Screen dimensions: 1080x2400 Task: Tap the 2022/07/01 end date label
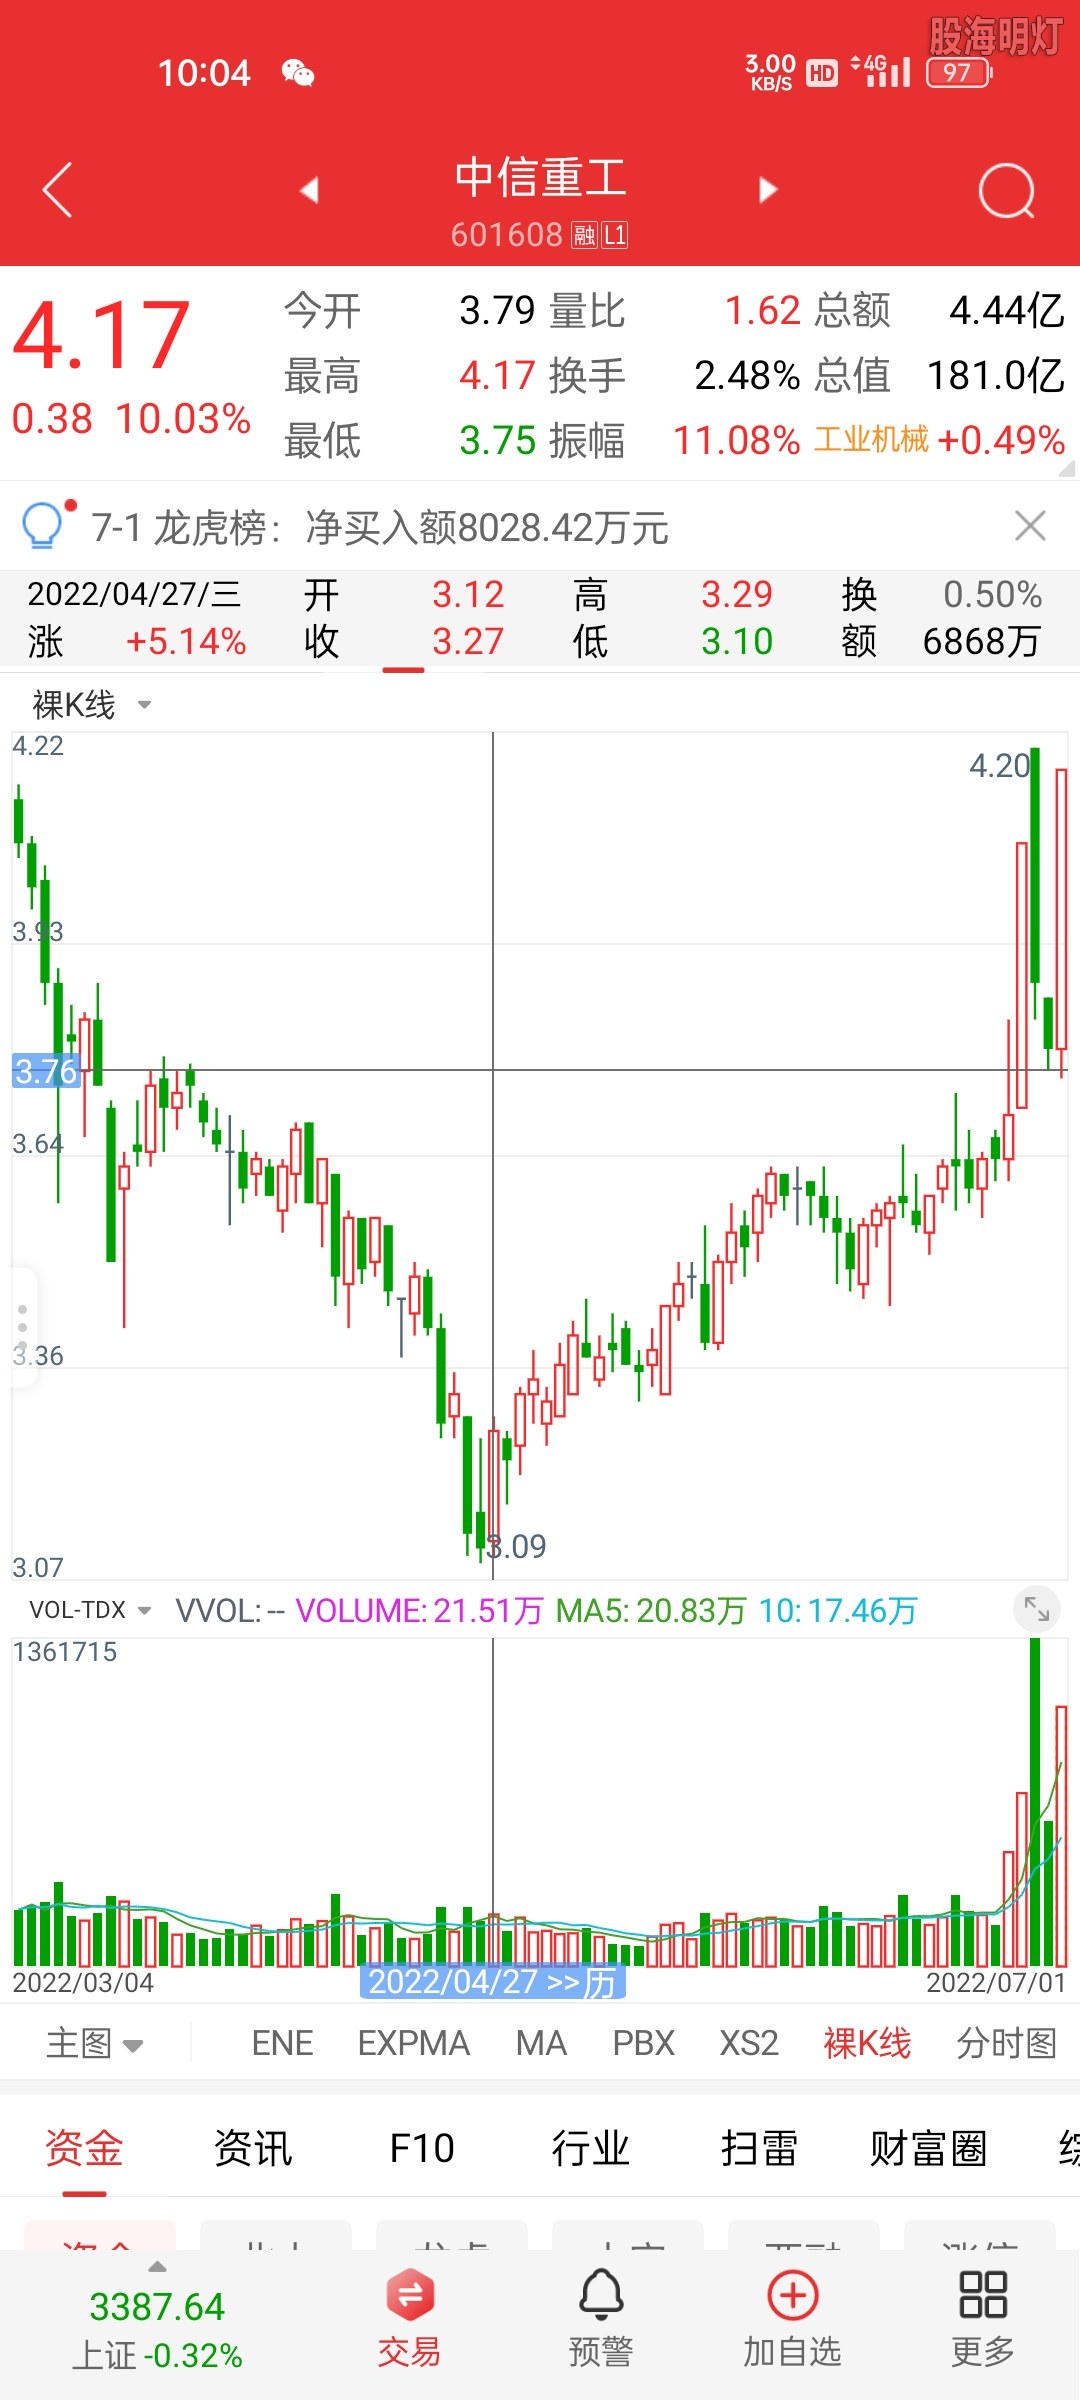coord(996,1982)
